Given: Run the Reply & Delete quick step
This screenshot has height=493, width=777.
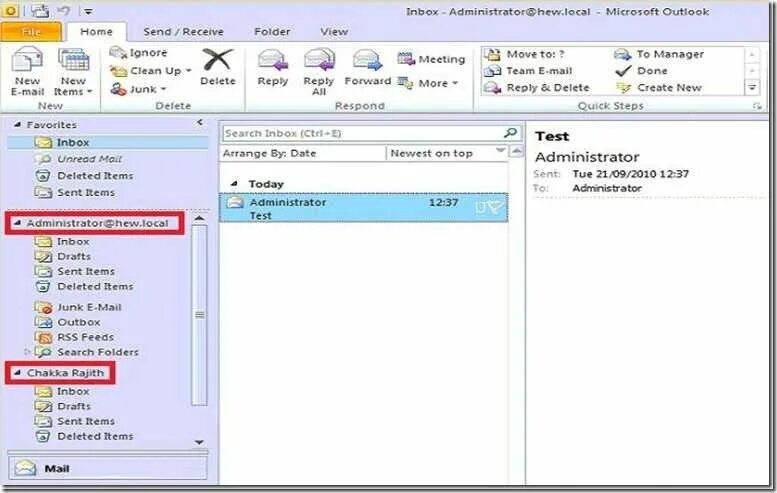Looking at the screenshot, I should 537,88.
